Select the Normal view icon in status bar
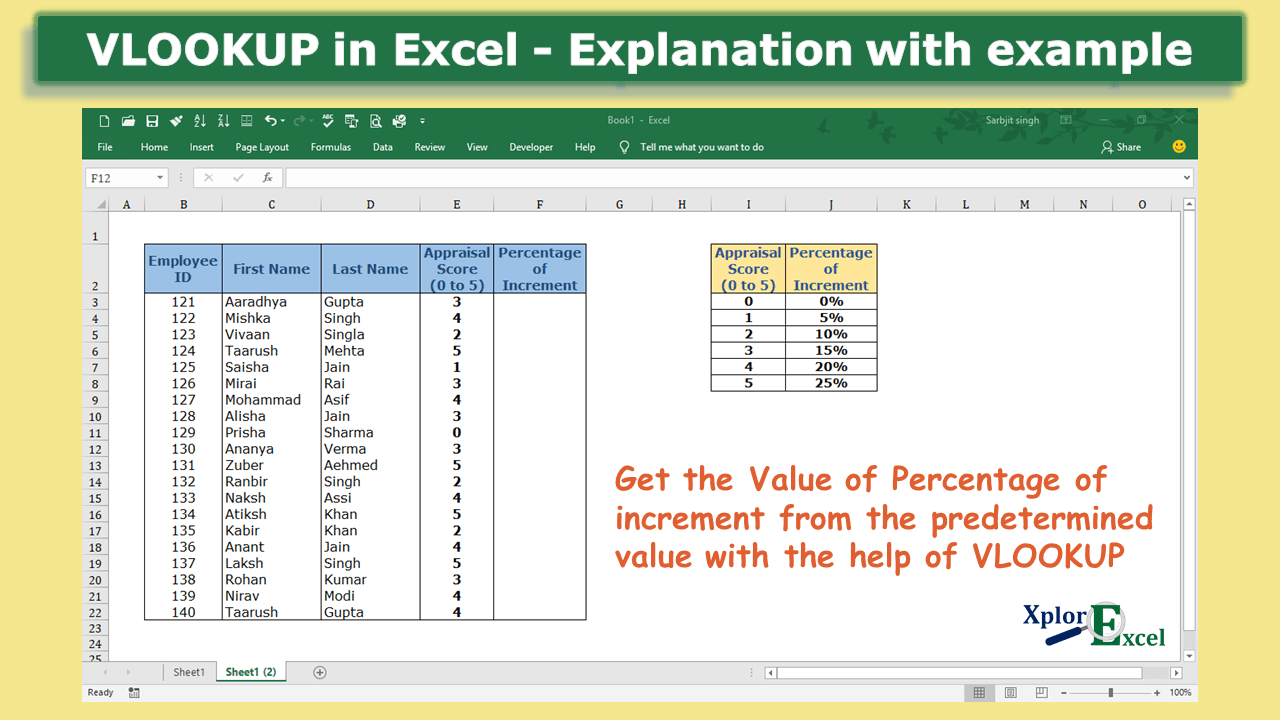The width and height of the screenshot is (1280, 720). click(980, 692)
